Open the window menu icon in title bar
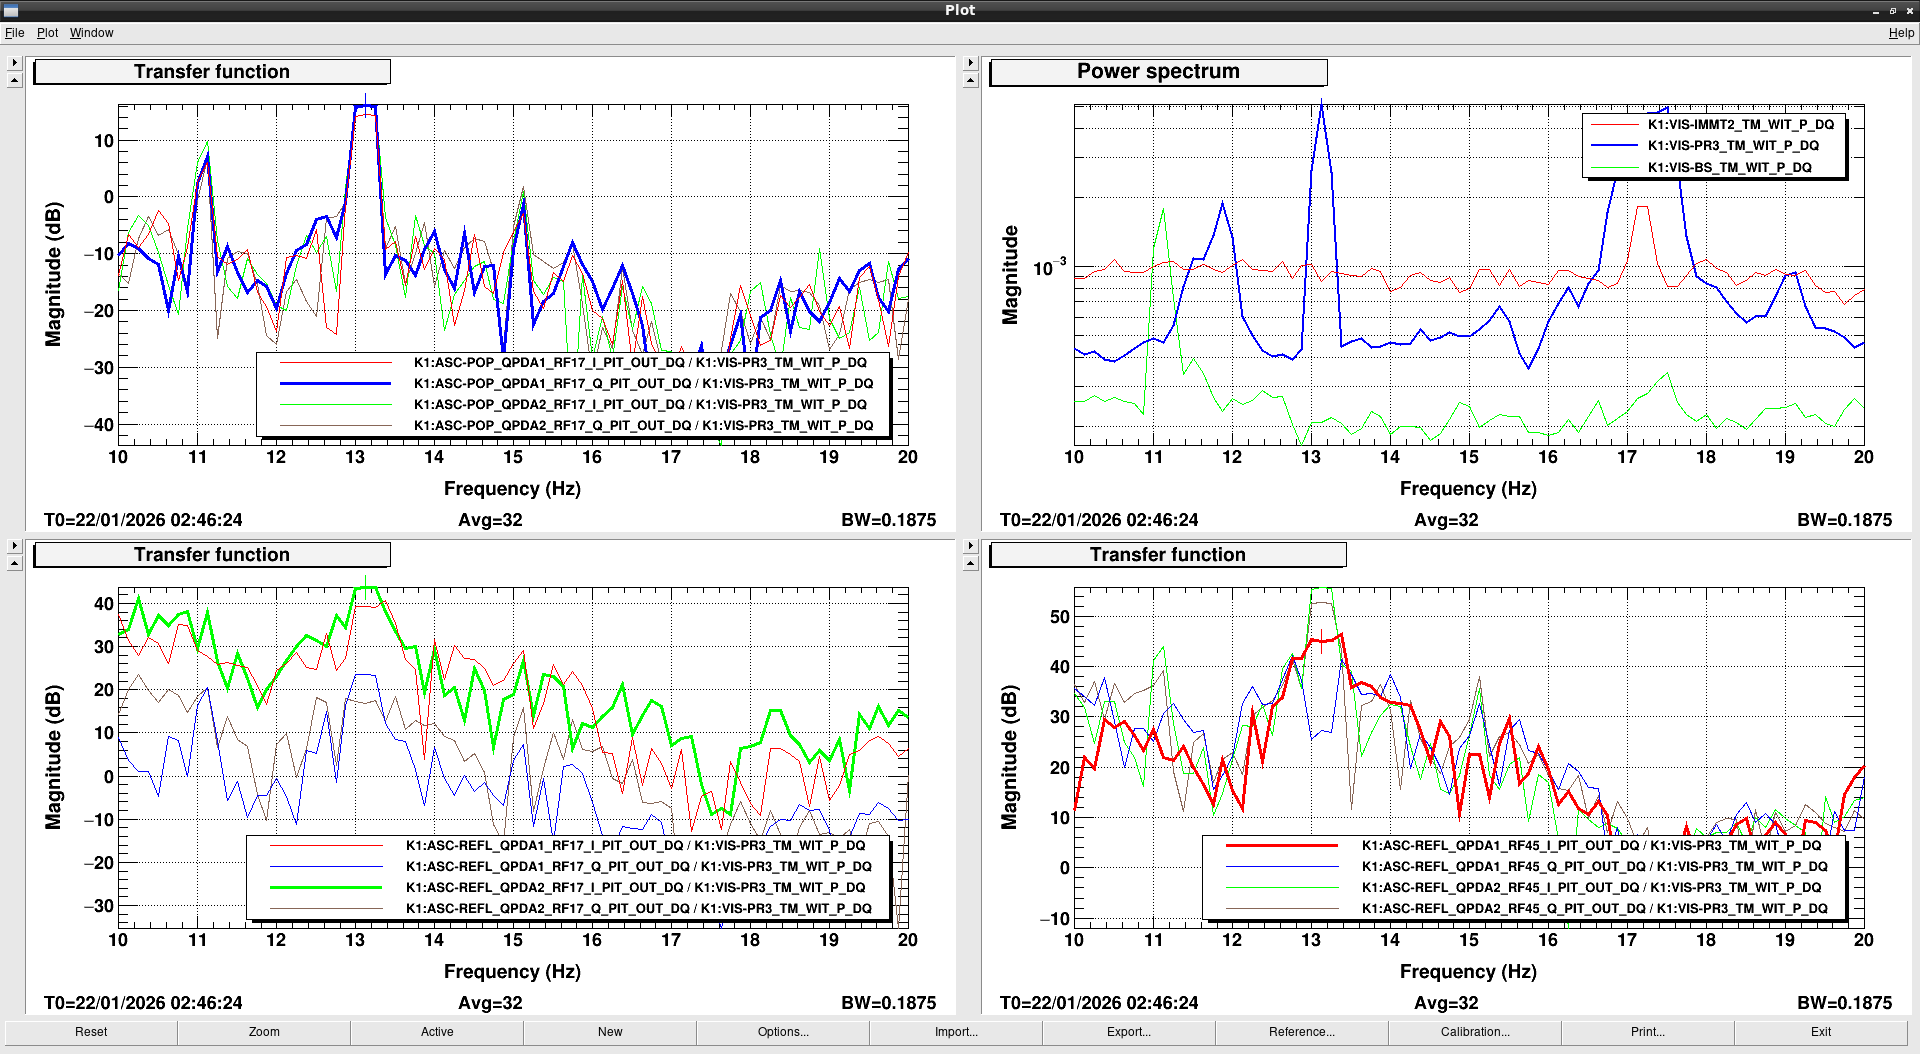The width and height of the screenshot is (1920, 1054). 11,10
